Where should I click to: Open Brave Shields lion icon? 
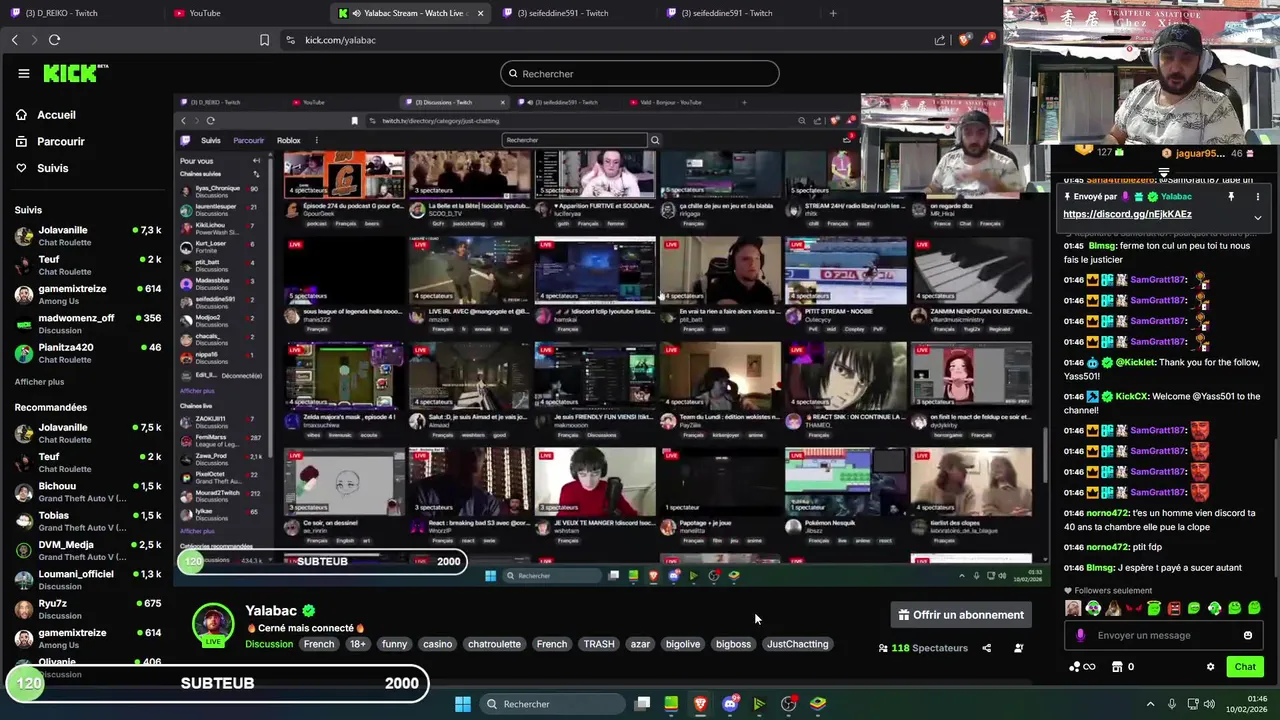coord(964,40)
